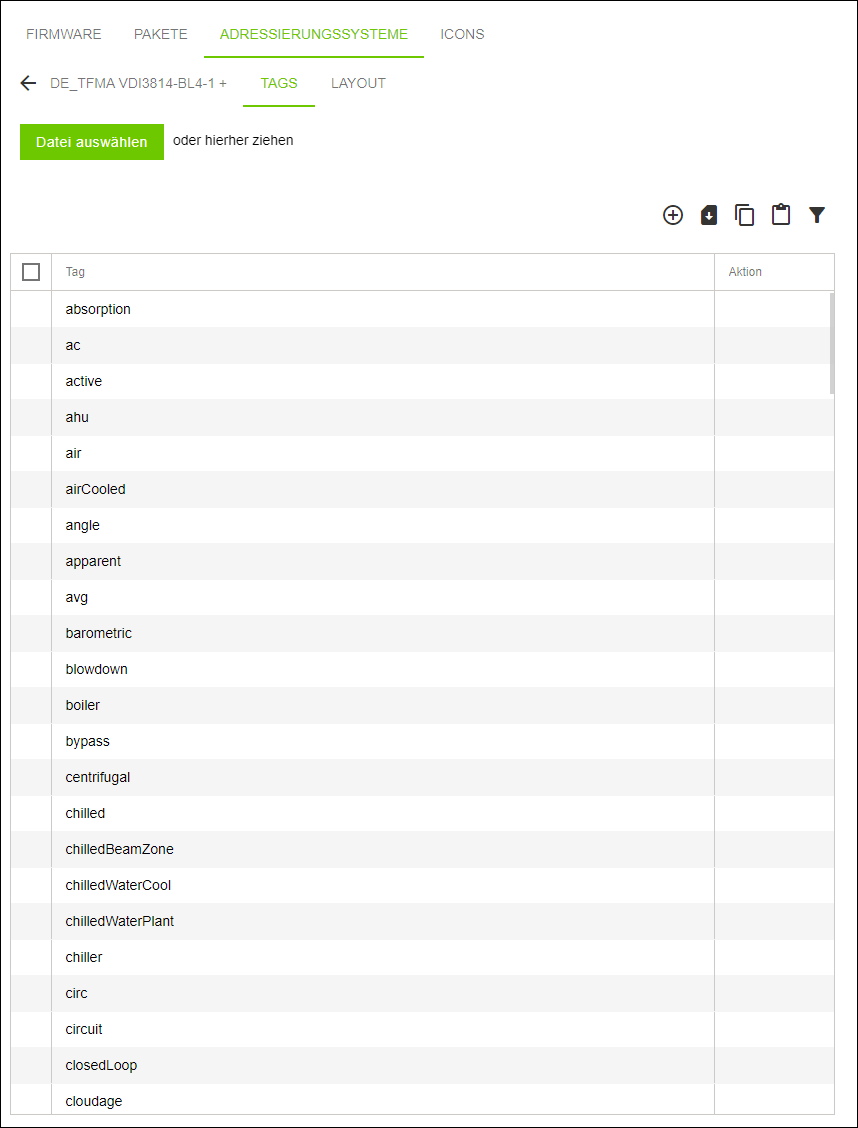Select the circuit tag row
This screenshot has width=858, height=1128.
422,1029
